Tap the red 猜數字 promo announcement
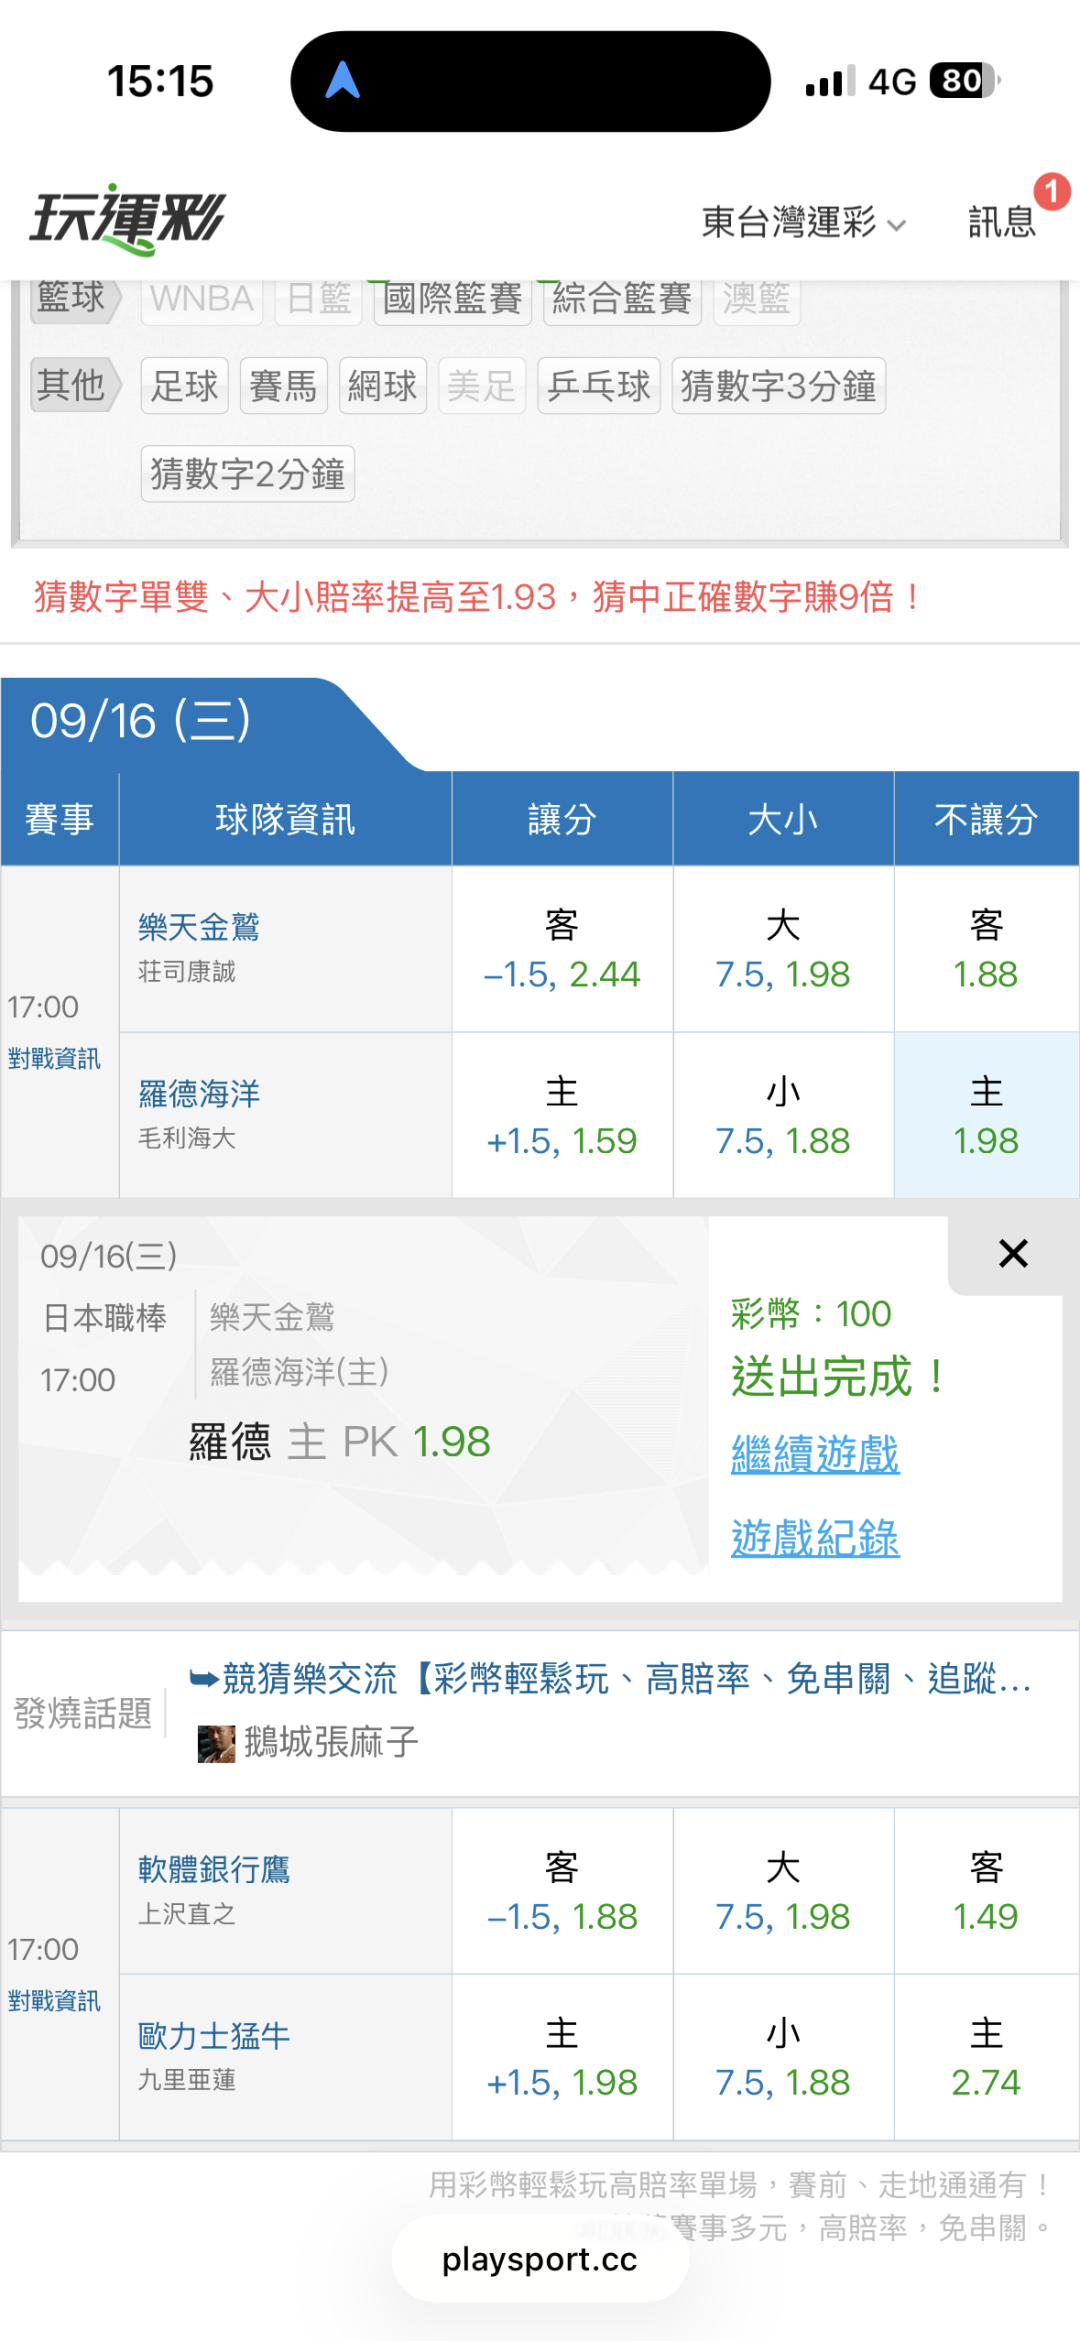This screenshot has width=1080, height=2341. [478, 597]
